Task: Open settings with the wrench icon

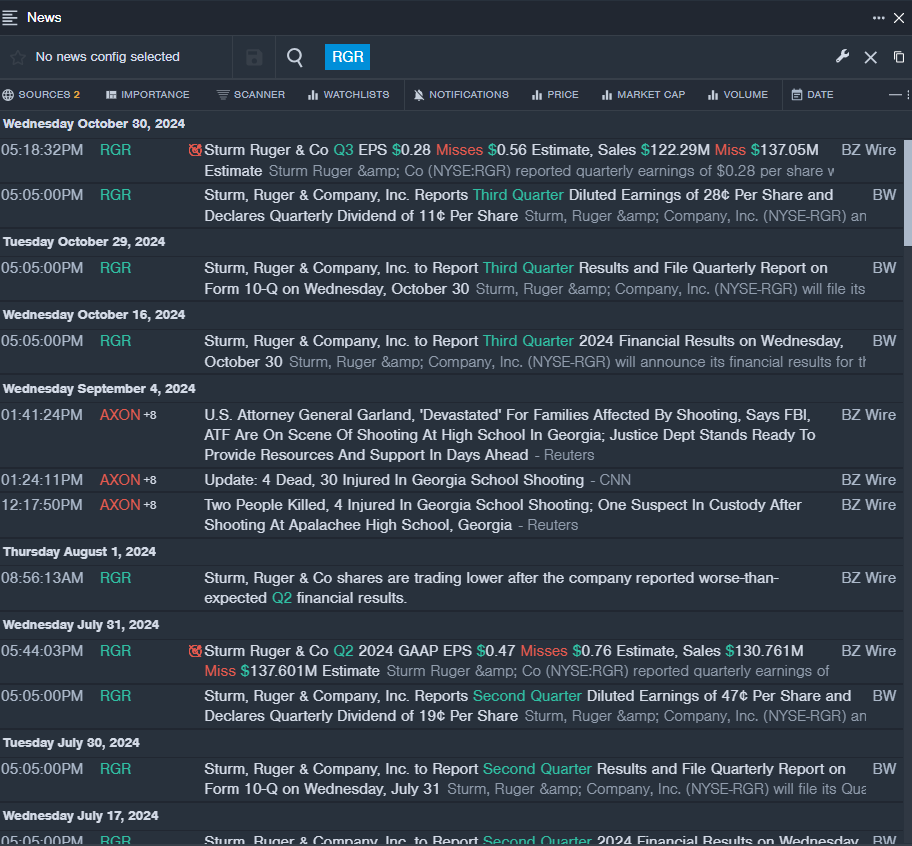Action: (842, 57)
